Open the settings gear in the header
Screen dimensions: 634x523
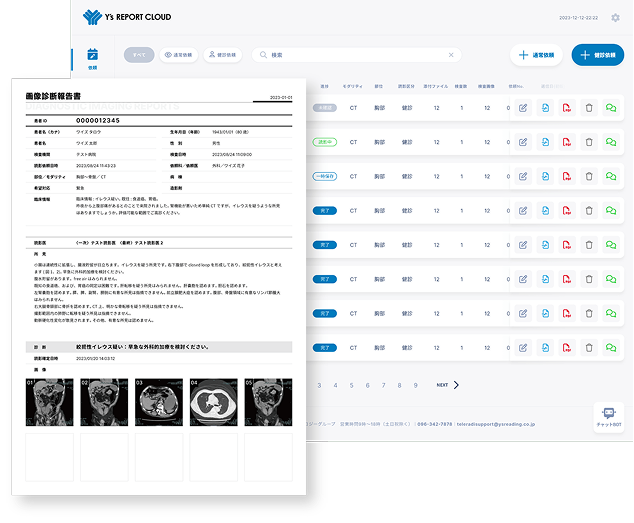point(615,18)
